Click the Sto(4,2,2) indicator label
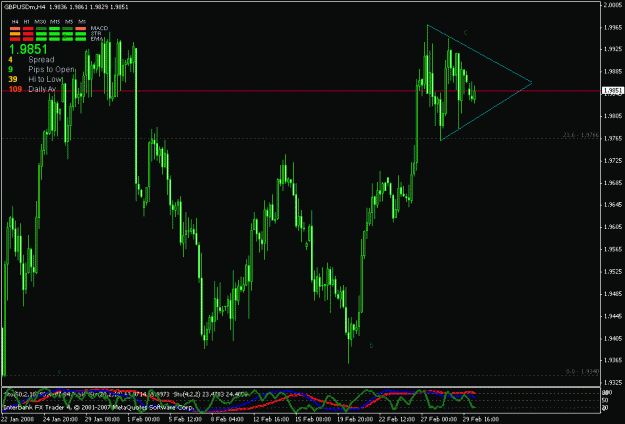 (186, 394)
